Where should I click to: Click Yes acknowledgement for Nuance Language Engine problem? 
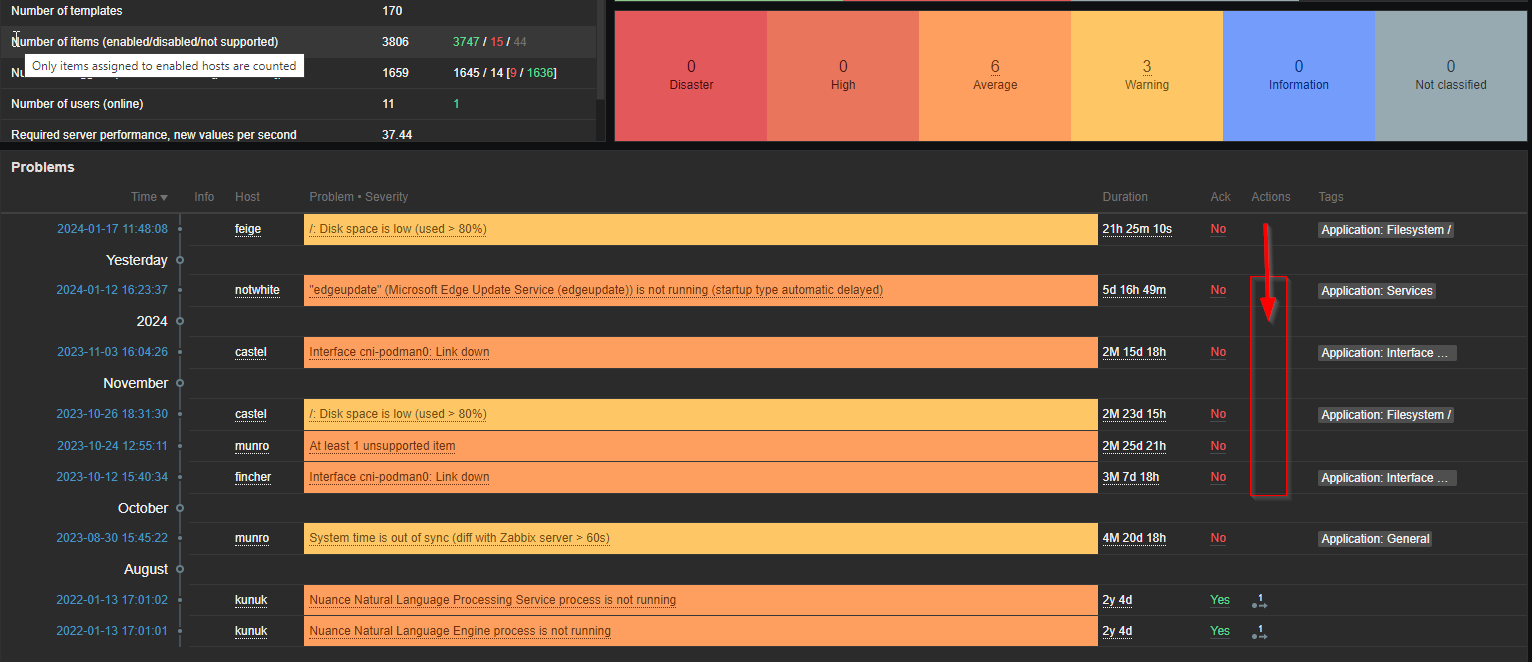(x=1220, y=631)
